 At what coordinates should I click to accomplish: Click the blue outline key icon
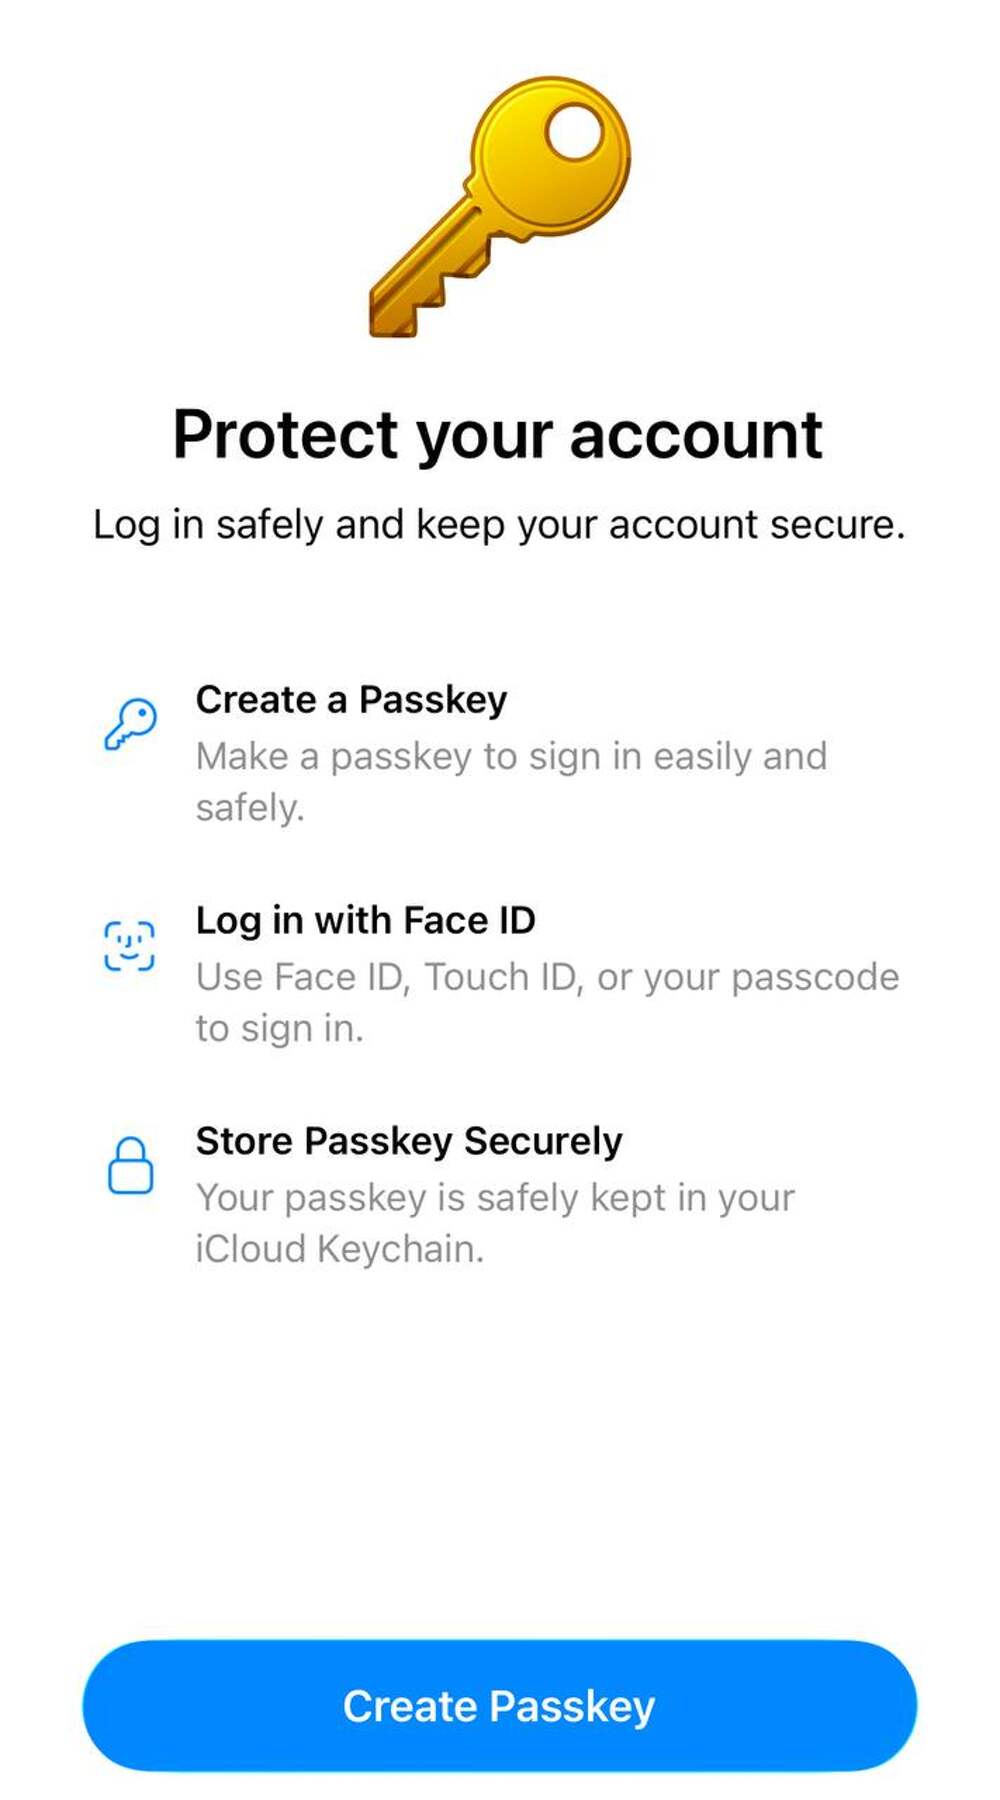(x=130, y=723)
